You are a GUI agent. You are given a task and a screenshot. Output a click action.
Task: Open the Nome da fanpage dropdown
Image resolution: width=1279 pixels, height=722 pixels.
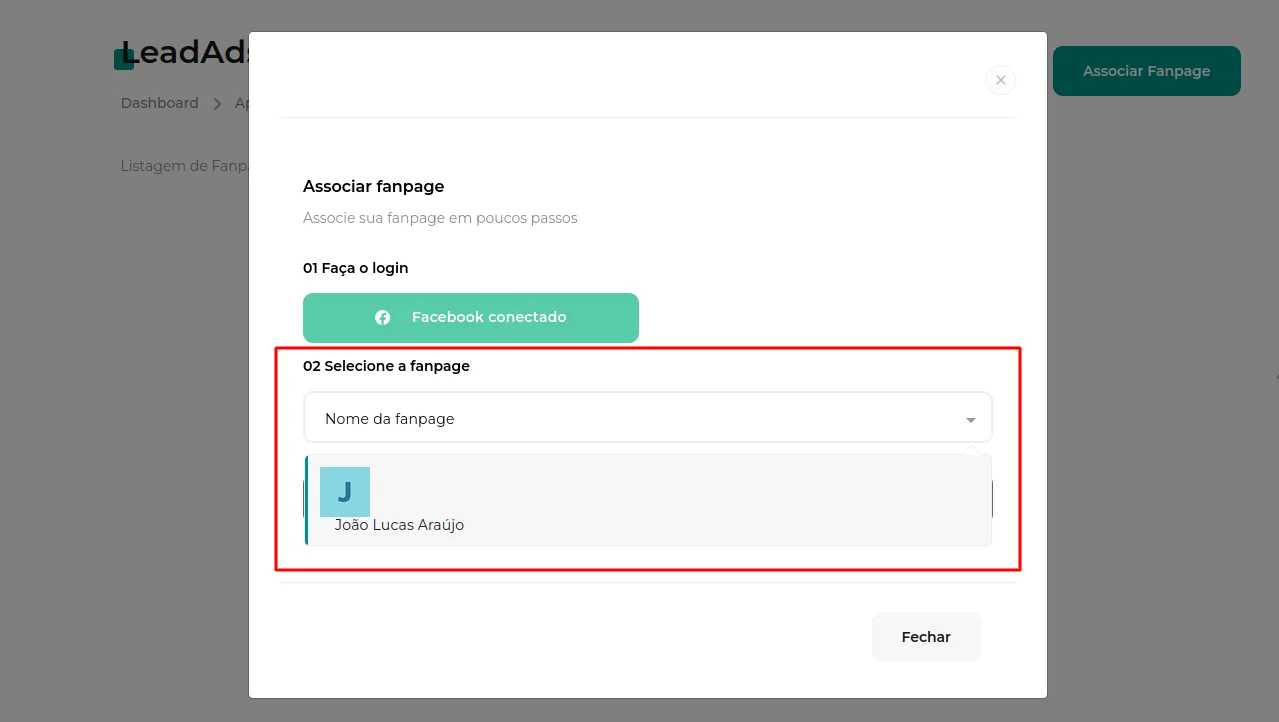[x=648, y=418]
